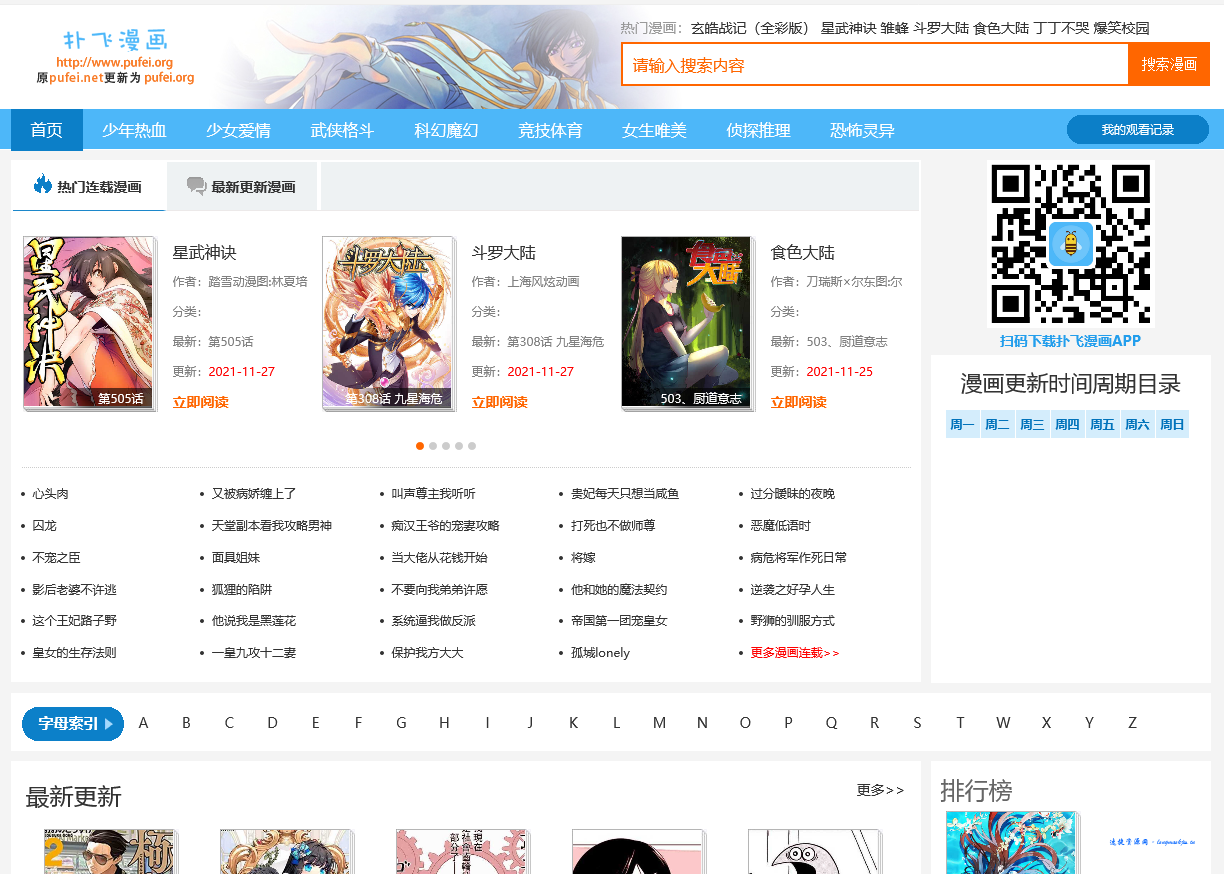Open first thumbnail under 排行榜
This screenshot has width=1224, height=874.
(1011, 842)
